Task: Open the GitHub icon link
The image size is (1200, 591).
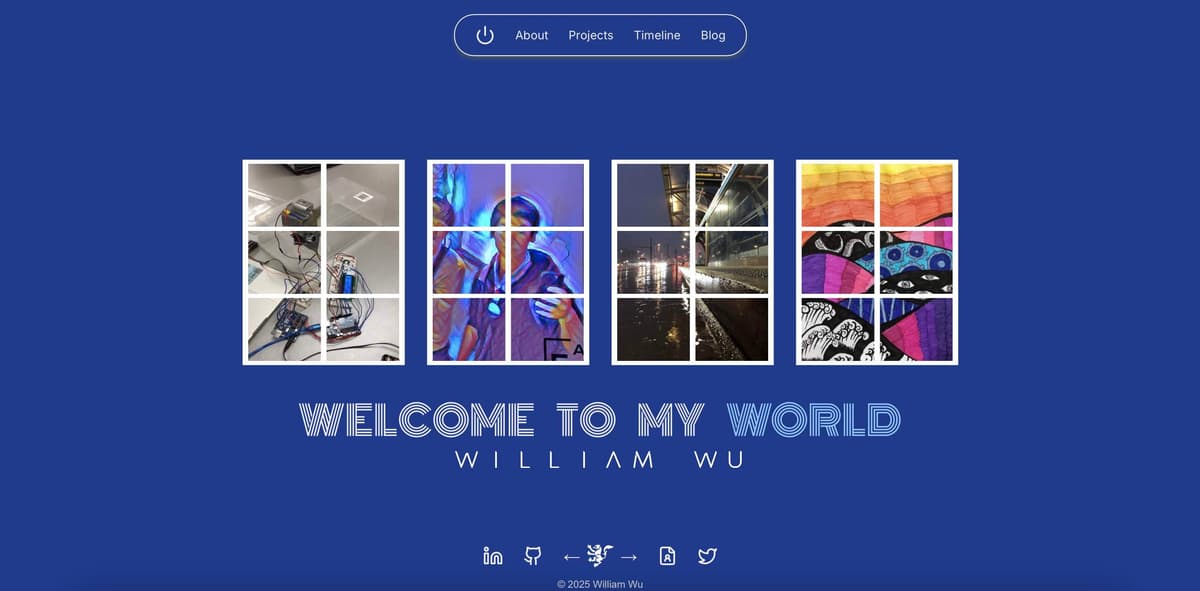Action: (x=533, y=556)
